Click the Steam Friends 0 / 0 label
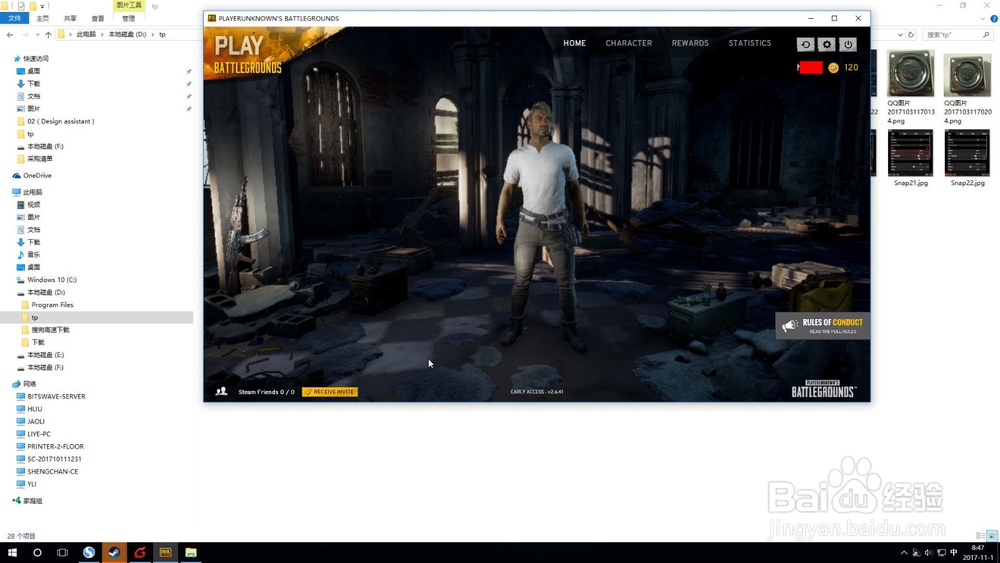Viewport: 1000px width, 563px height. pyautogui.click(x=266, y=391)
